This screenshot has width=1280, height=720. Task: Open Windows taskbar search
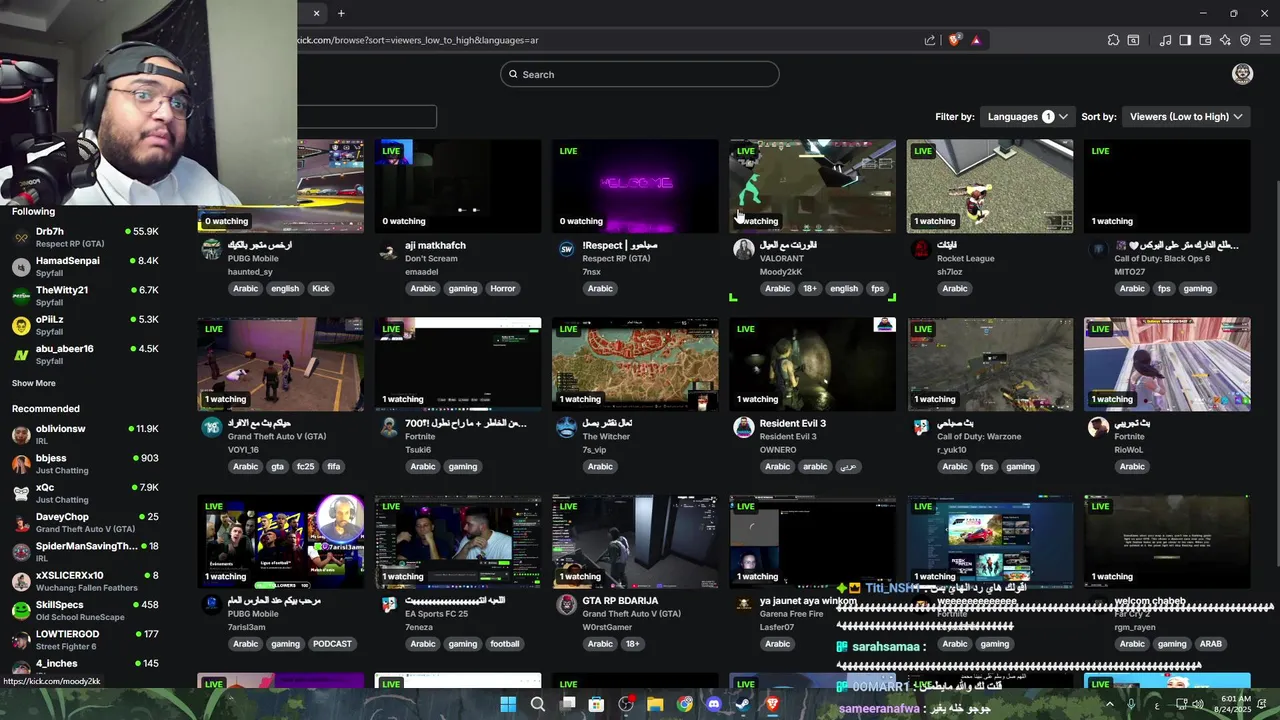[x=538, y=704]
